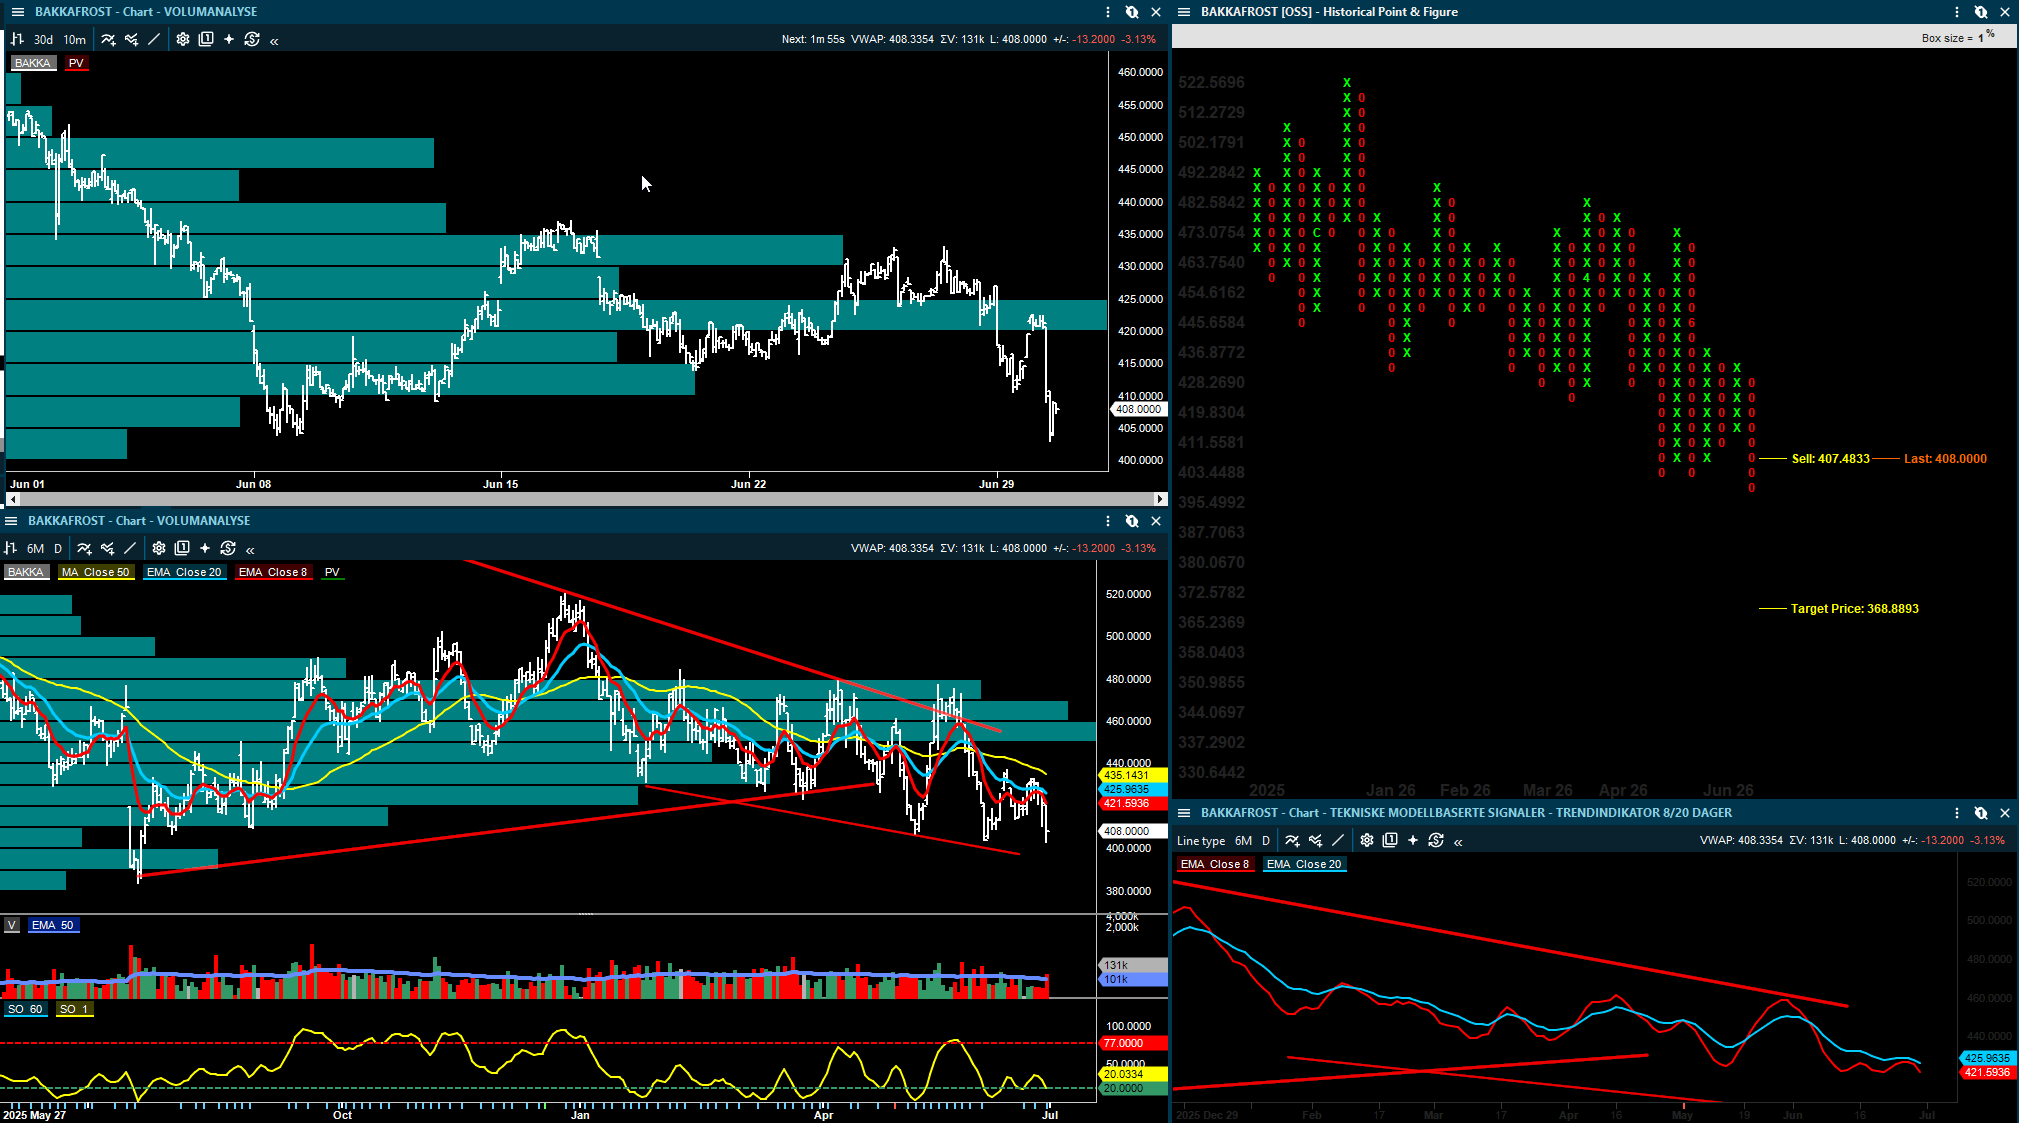Add indicator in TRENDINDIKATOR chart toolbar
The height and width of the screenshot is (1123, 2019).
coord(1292,840)
